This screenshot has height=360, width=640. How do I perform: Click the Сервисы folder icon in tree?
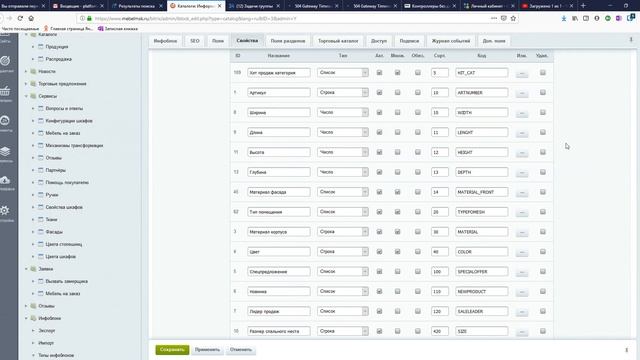pos(33,96)
